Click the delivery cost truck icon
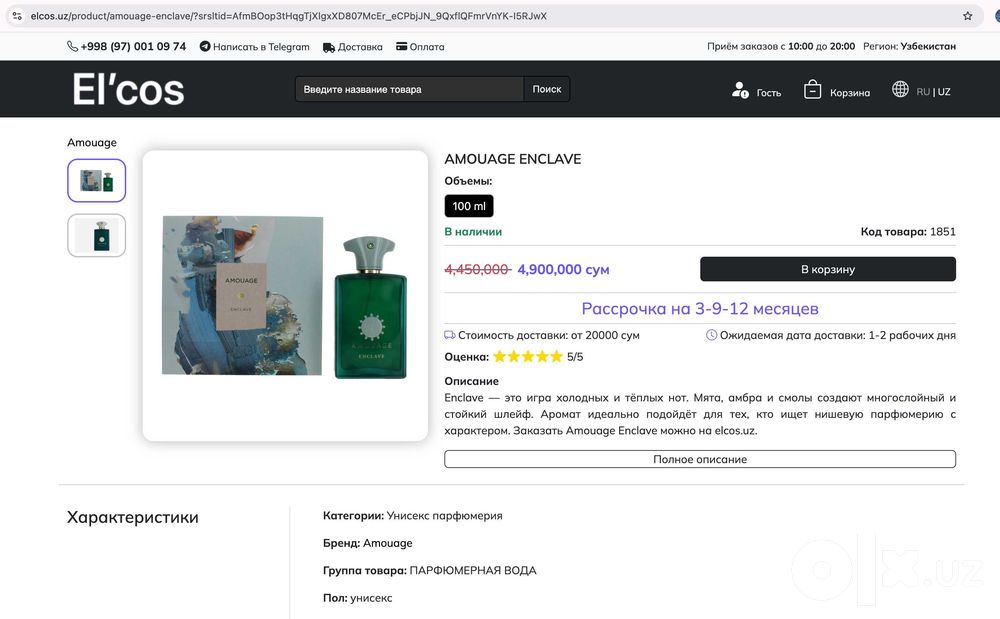Screen dimensions: 1000x619 (450, 335)
